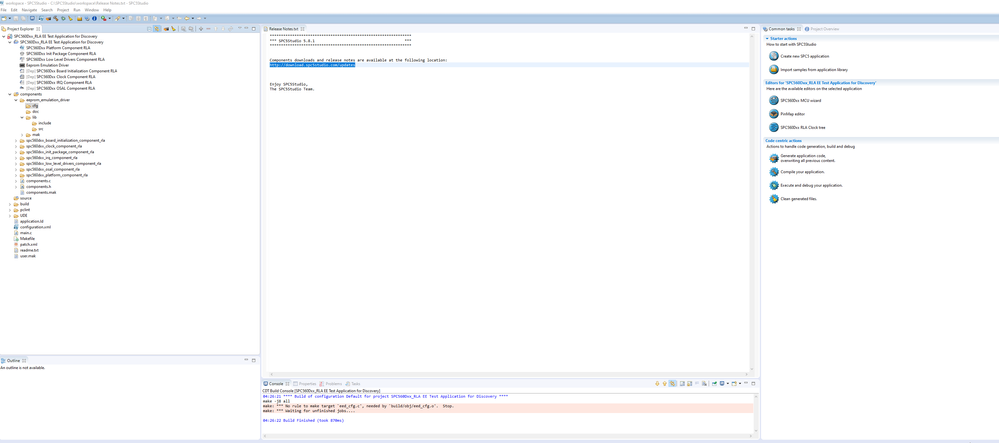Image resolution: width=999 pixels, height=443 pixels.
Task: Select main.c in Project Explorer
Action: pyautogui.click(x=25, y=233)
